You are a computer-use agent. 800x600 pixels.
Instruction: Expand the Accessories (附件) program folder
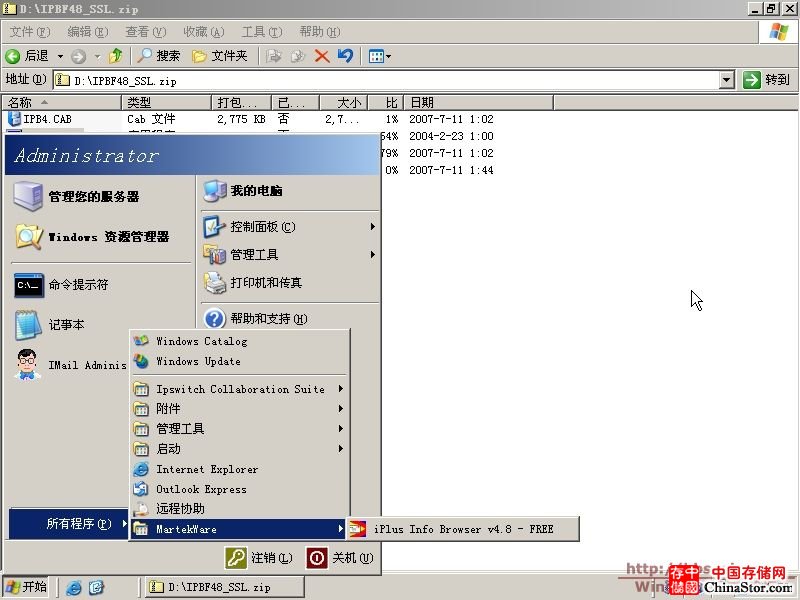click(x=240, y=409)
